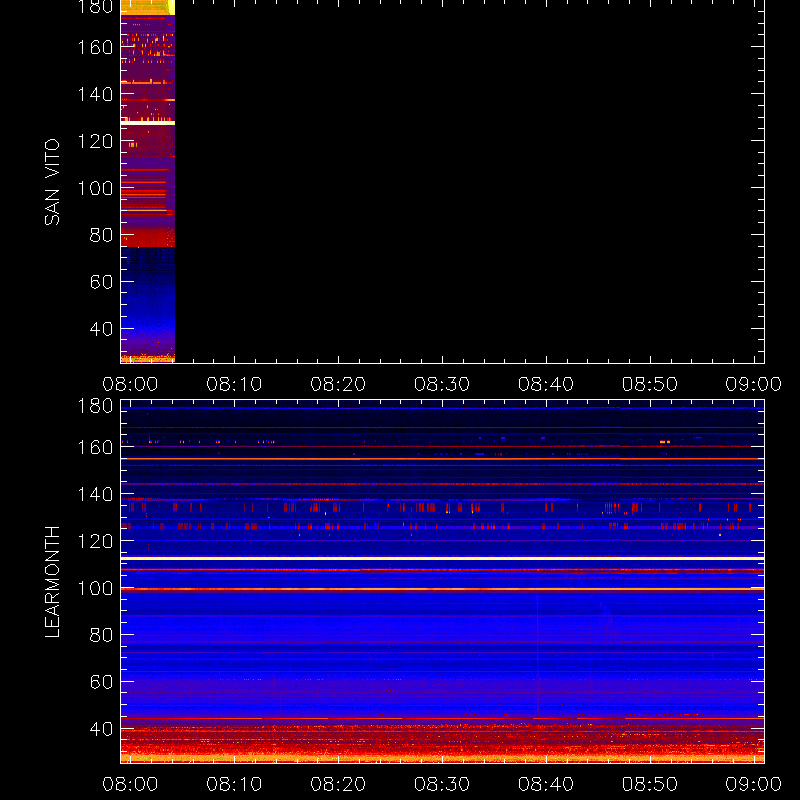The image size is (800, 800).
Task: Pick the 100 label on LEARMONTH axis
Action: (x=95, y=588)
